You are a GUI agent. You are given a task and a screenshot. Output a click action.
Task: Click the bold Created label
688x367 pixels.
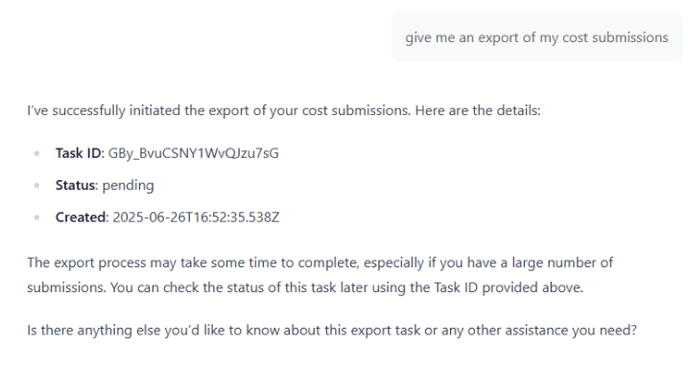click(x=81, y=217)
